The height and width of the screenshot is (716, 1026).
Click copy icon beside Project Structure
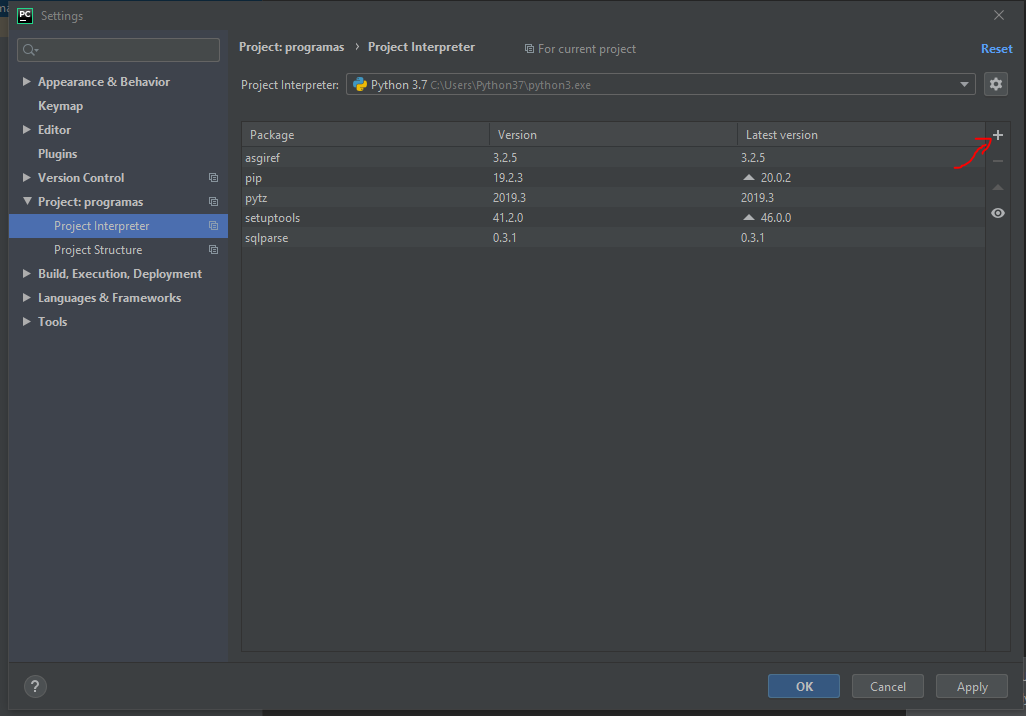[213, 249]
